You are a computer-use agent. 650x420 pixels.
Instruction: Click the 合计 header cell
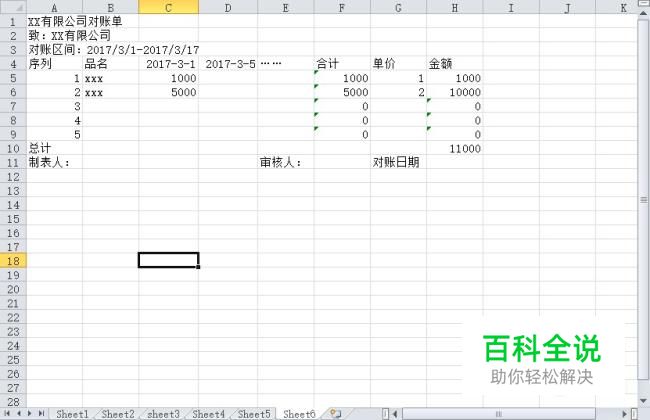click(x=342, y=63)
